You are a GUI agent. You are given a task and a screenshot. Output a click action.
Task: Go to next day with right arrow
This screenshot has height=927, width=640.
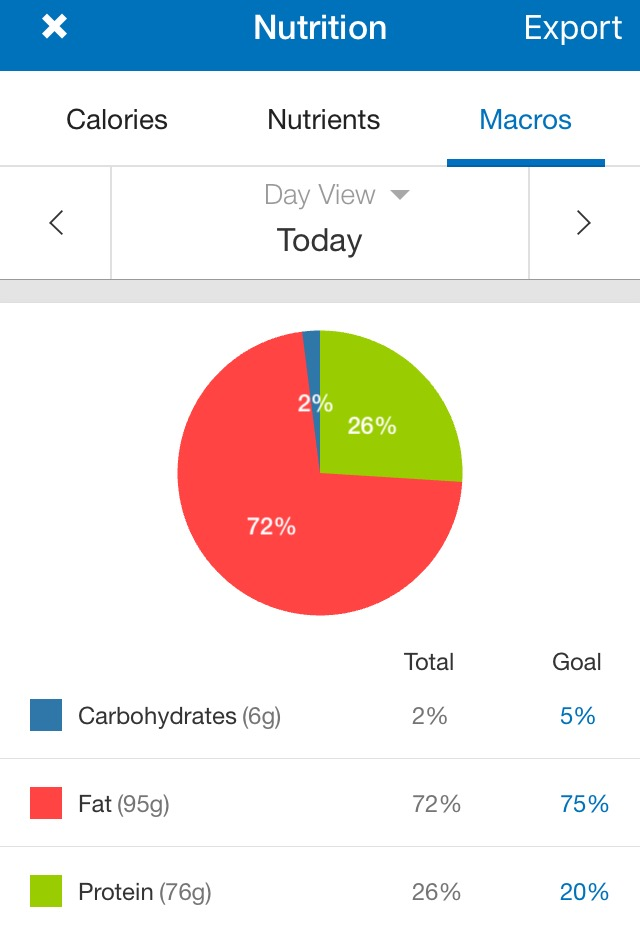(x=584, y=223)
